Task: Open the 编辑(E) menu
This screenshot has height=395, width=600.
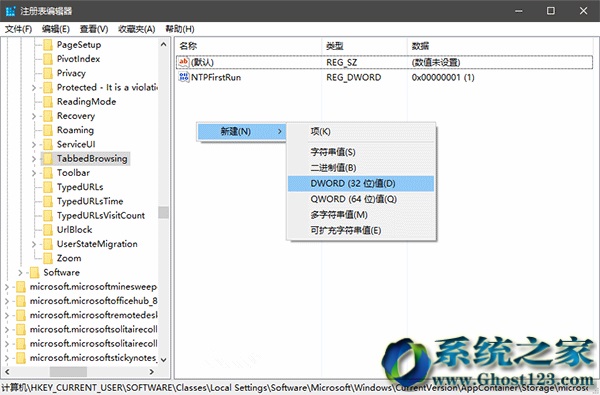Action: (x=55, y=29)
